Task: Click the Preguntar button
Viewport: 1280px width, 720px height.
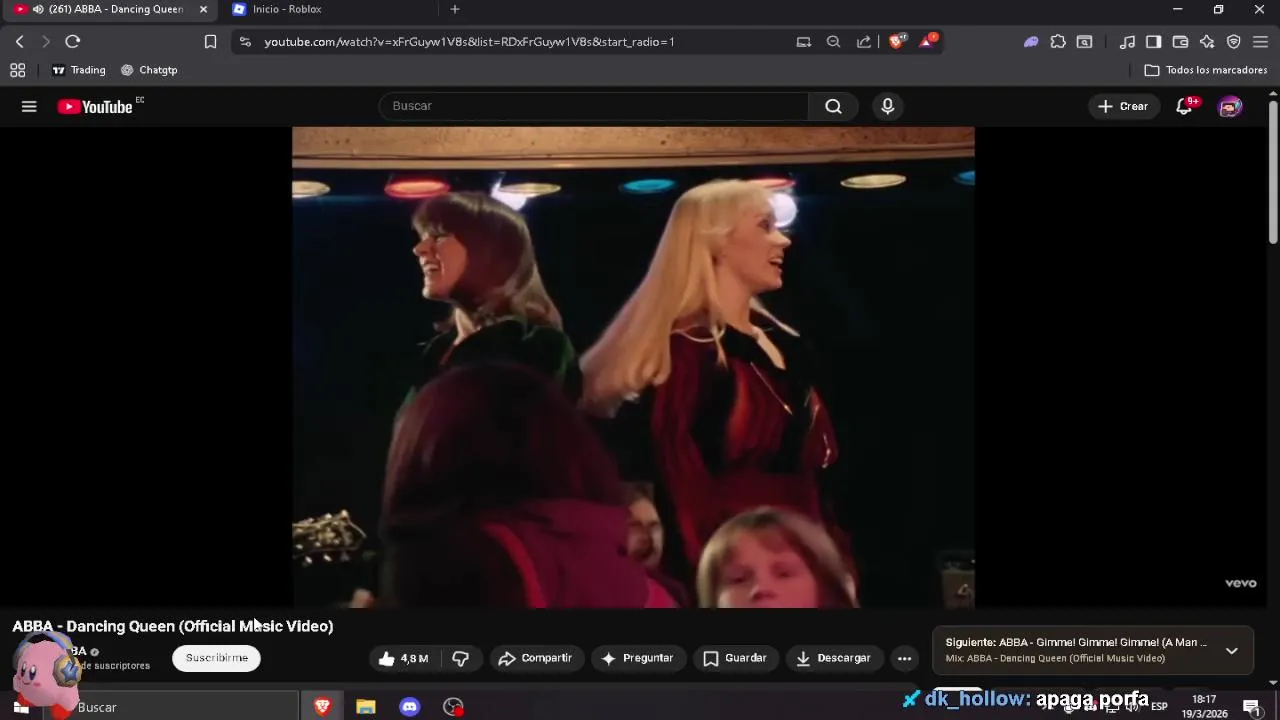Action: [638, 658]
